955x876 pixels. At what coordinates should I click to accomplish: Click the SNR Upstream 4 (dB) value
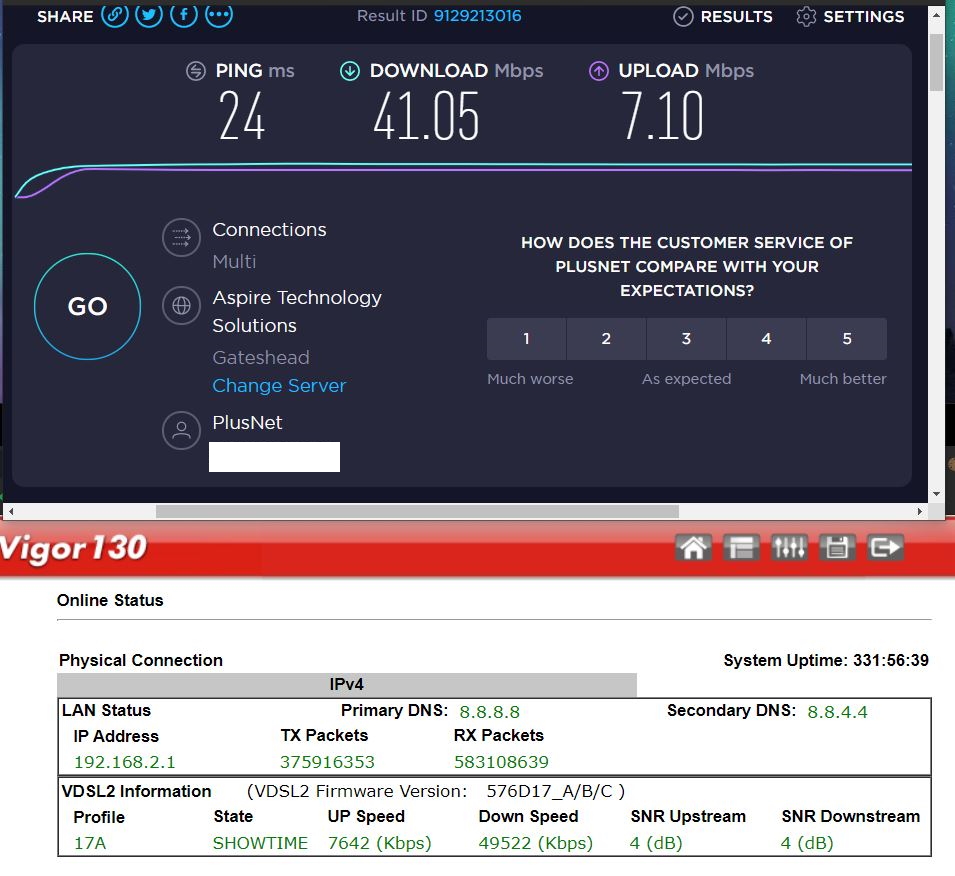point(656,843)
